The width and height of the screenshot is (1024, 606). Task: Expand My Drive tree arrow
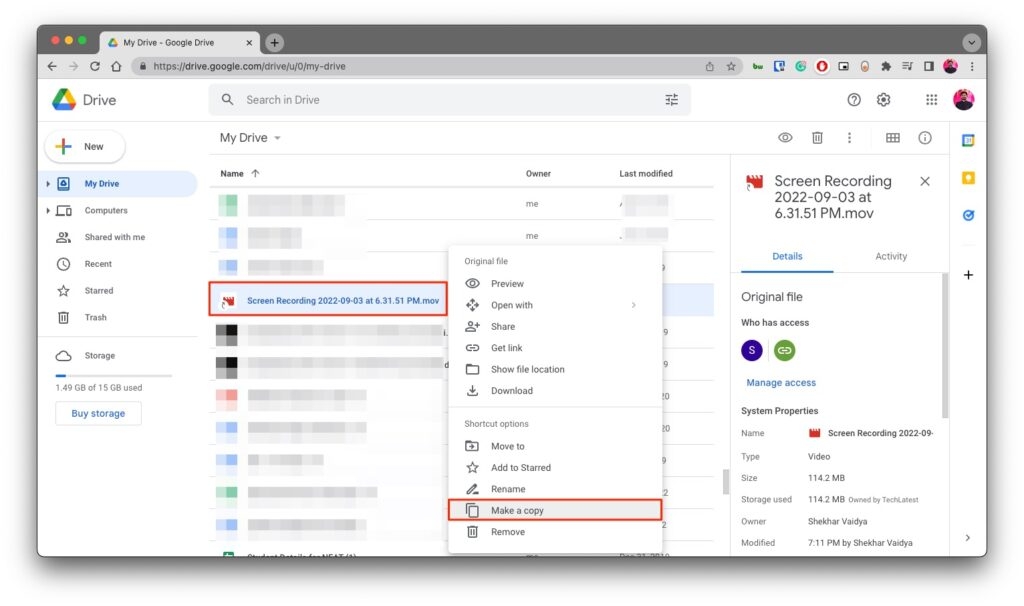(48, 184)
